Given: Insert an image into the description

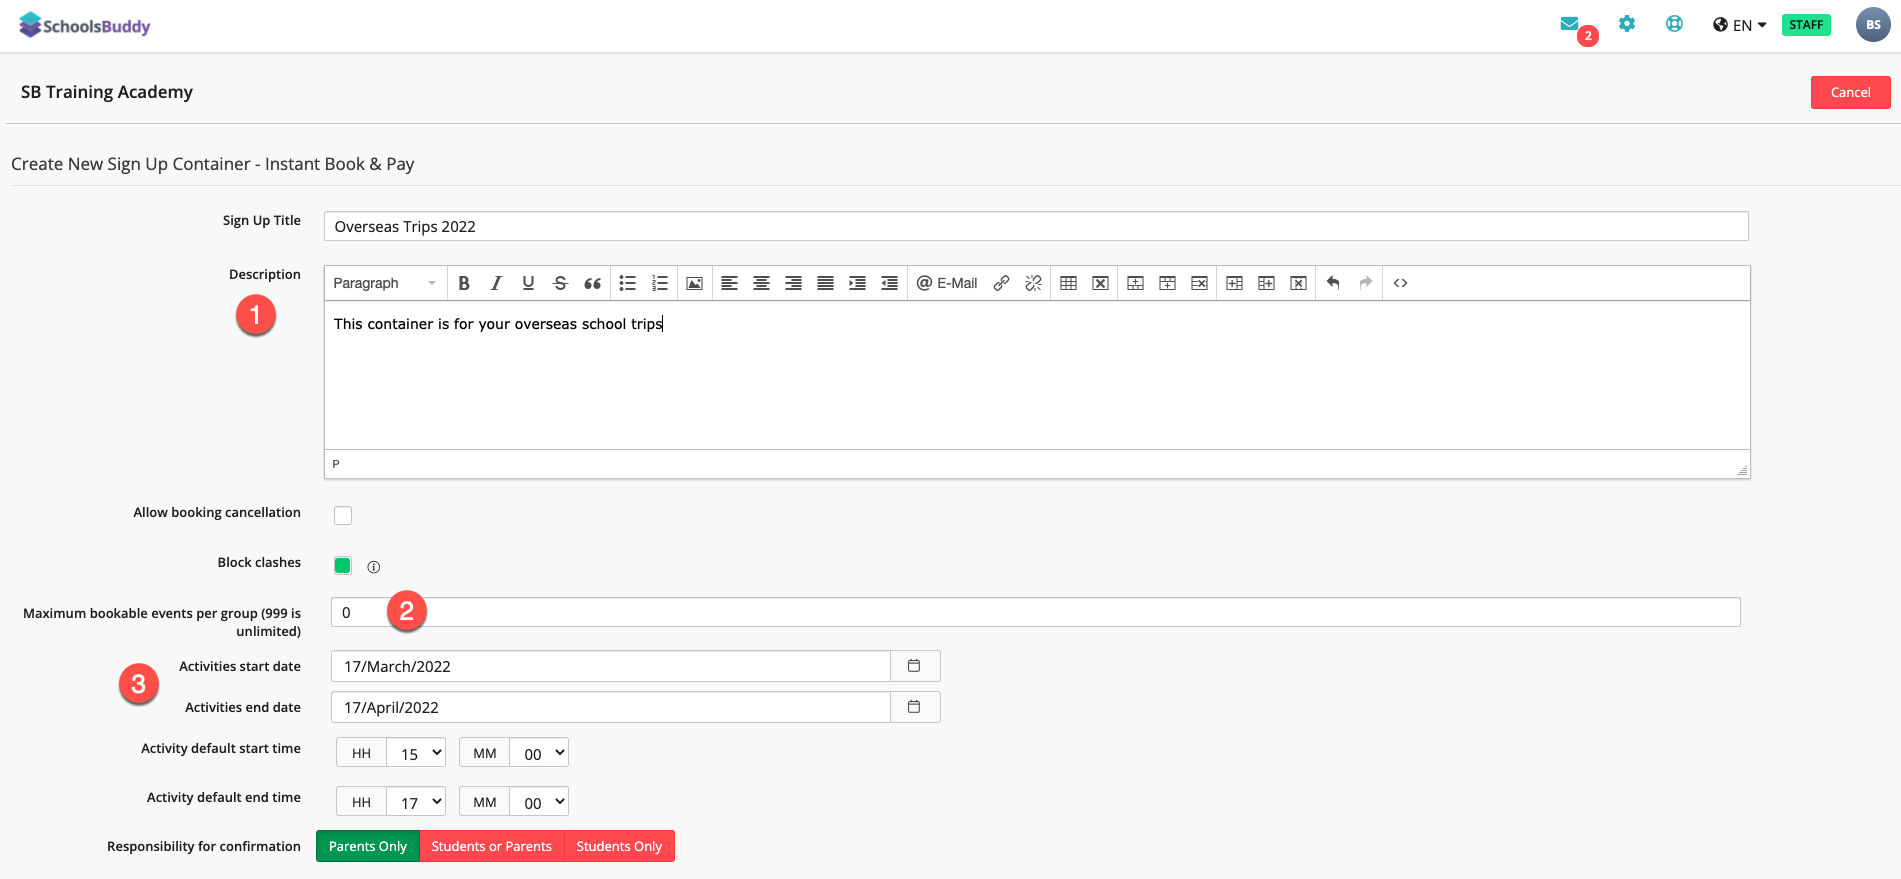Looking at the screenshot, I should click(694, 283).
